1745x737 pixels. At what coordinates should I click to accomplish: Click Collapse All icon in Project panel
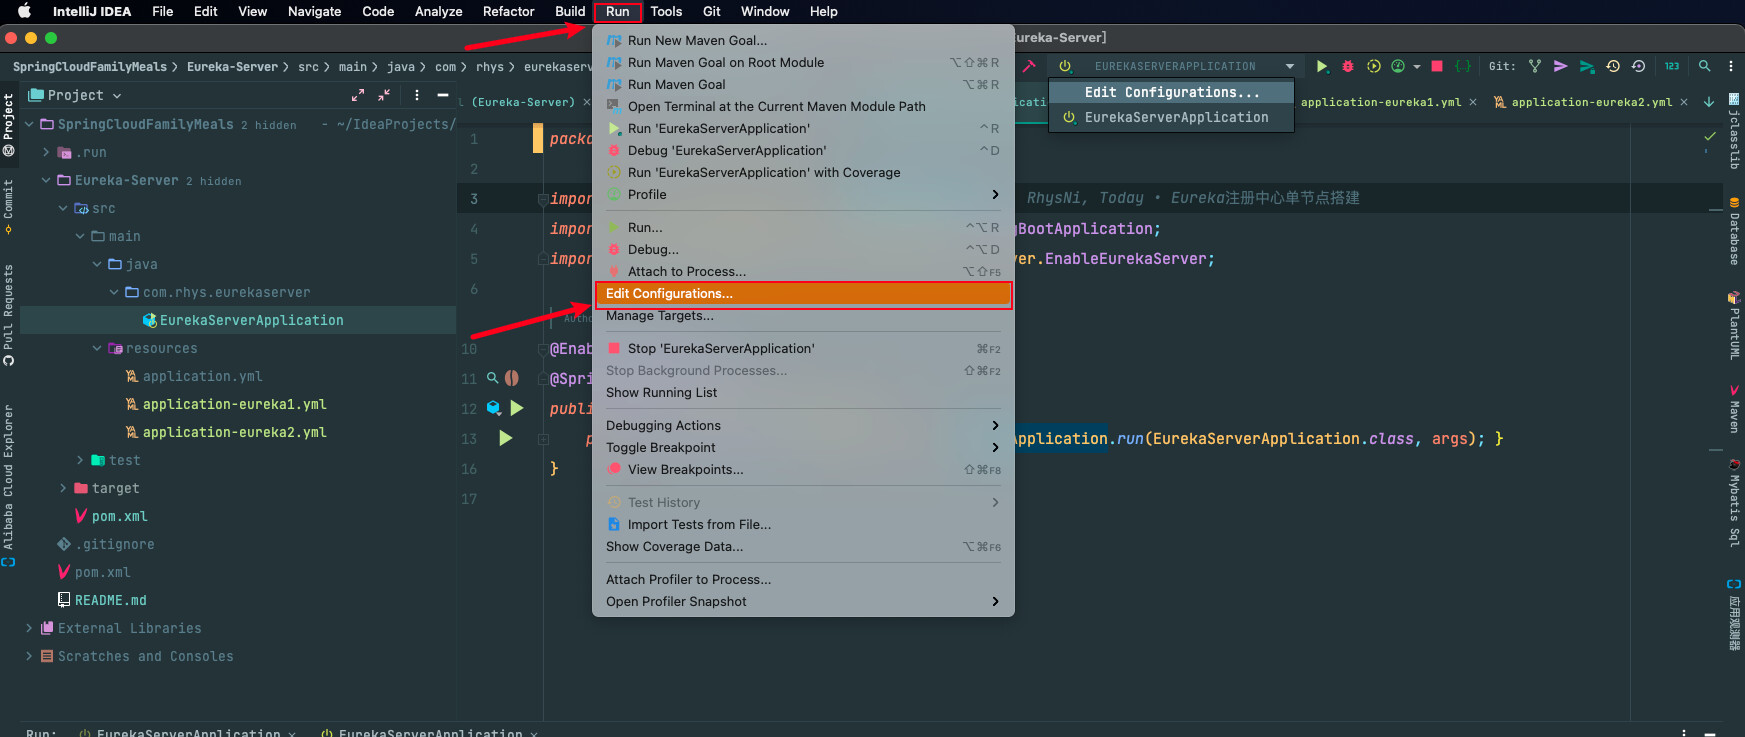(384, 95)
